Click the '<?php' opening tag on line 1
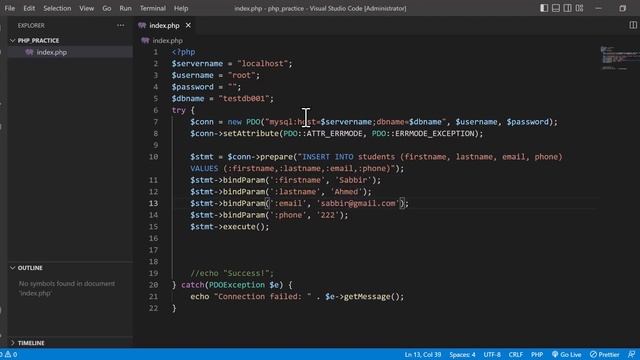640x360 pixels. click(183, 52)
